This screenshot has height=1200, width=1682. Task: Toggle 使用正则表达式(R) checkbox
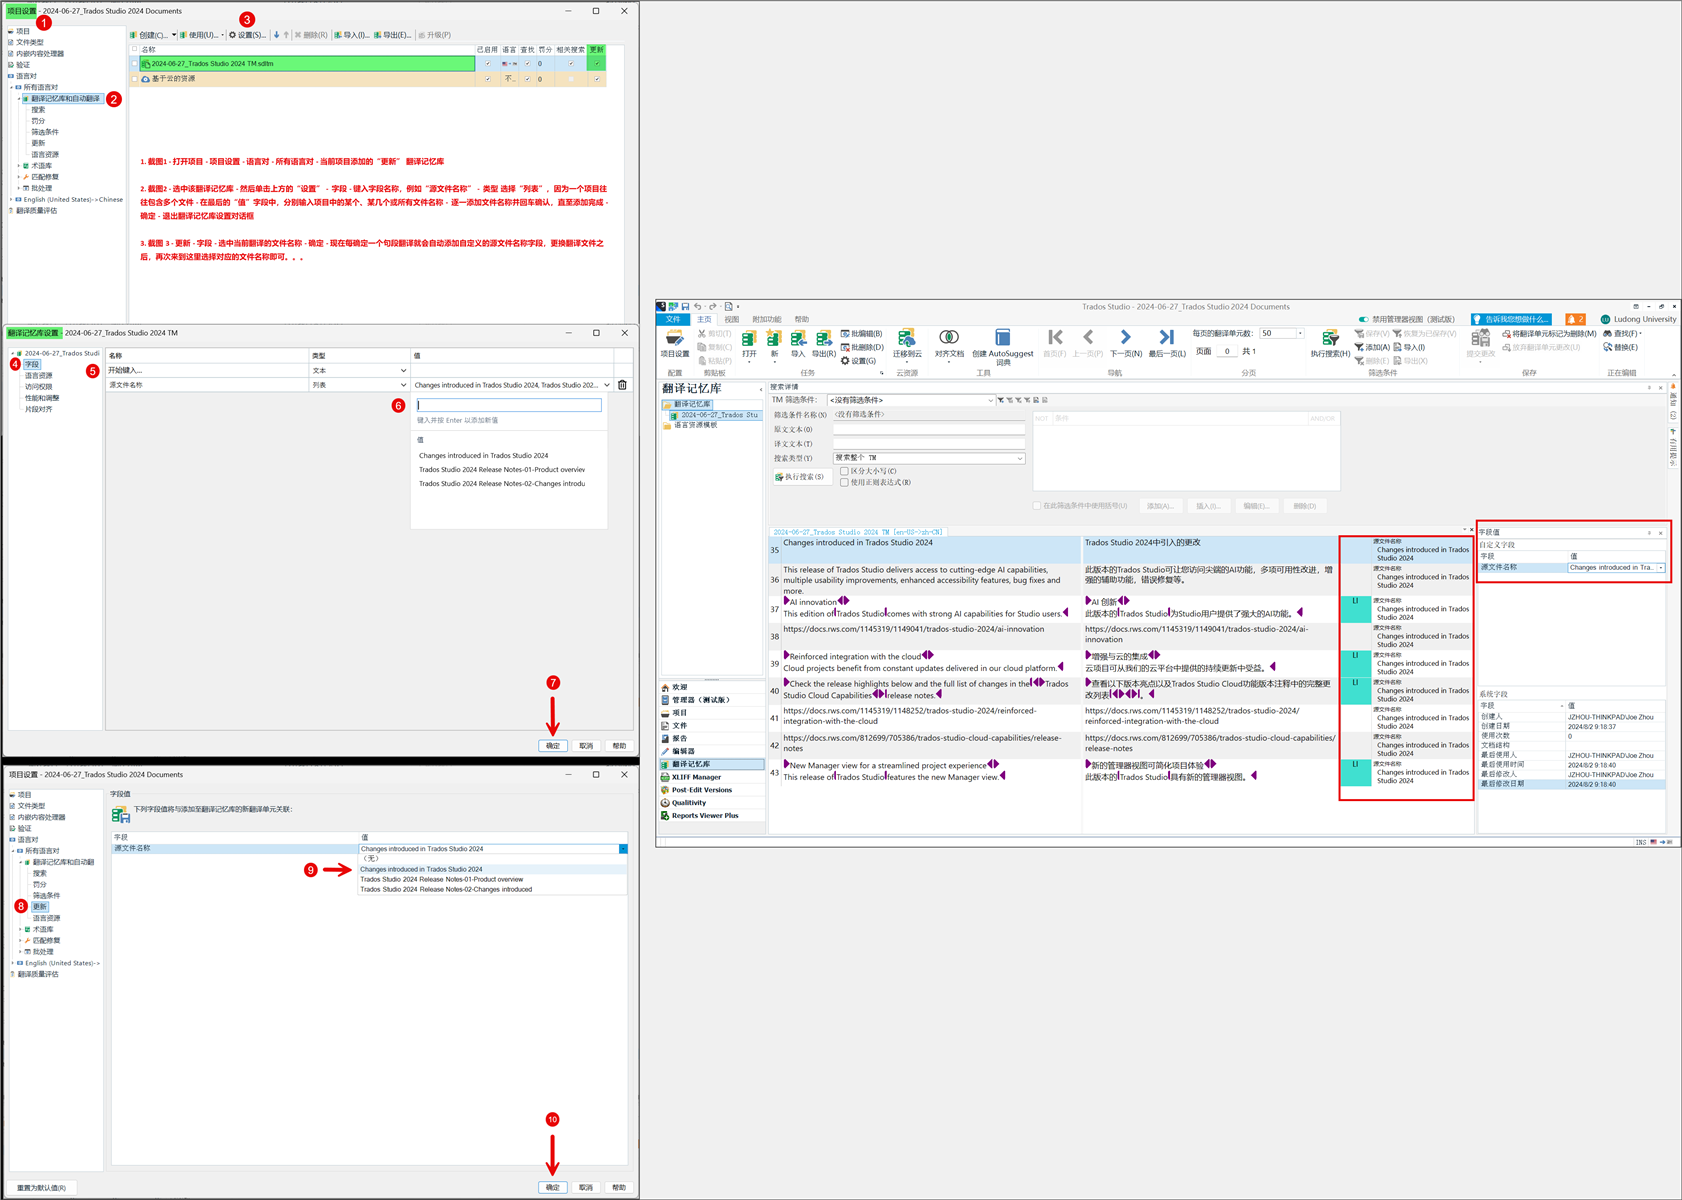tap(845, 482)
